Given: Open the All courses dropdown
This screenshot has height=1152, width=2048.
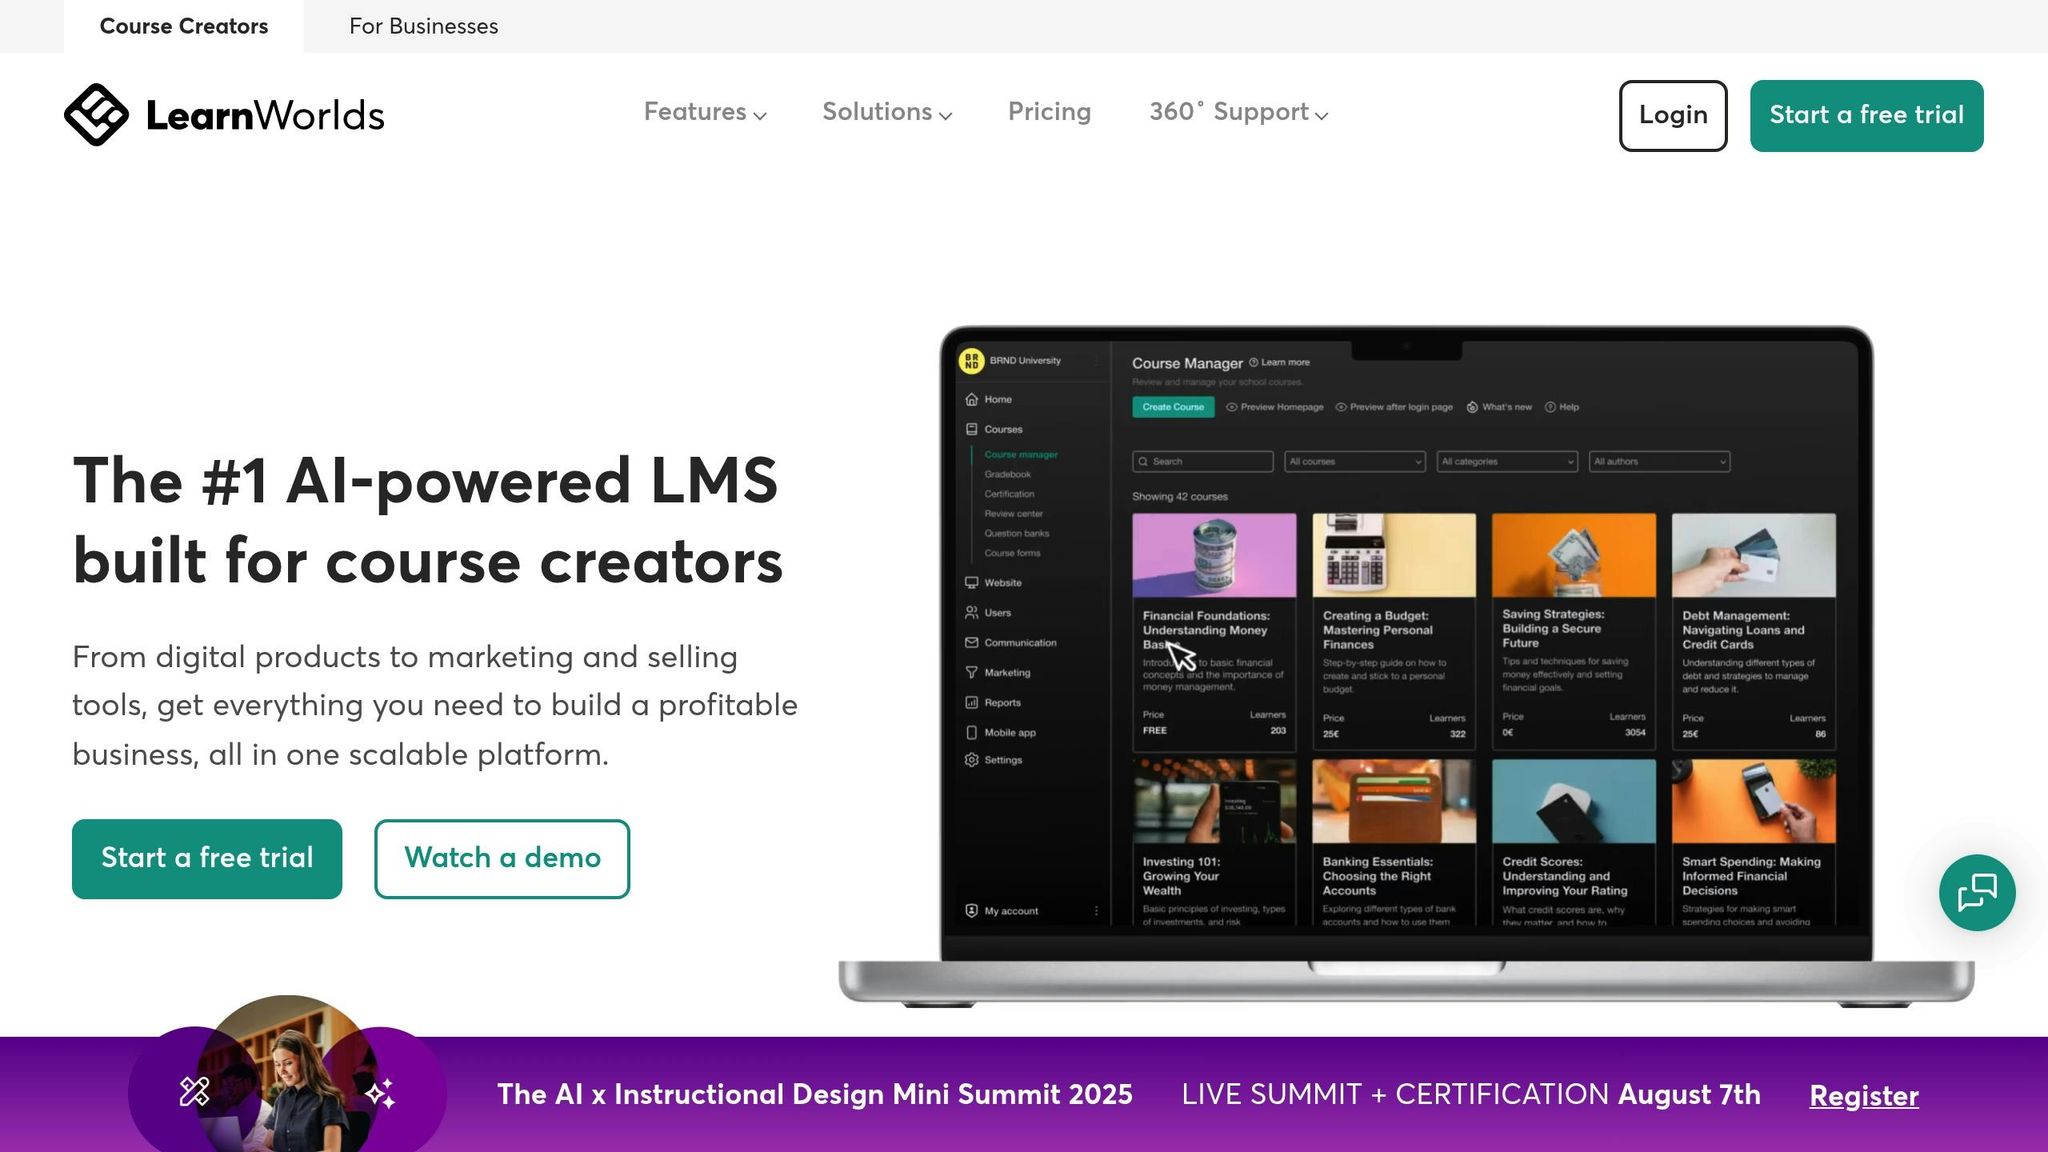Looking at the screenshot, I should click(1355, 461).
